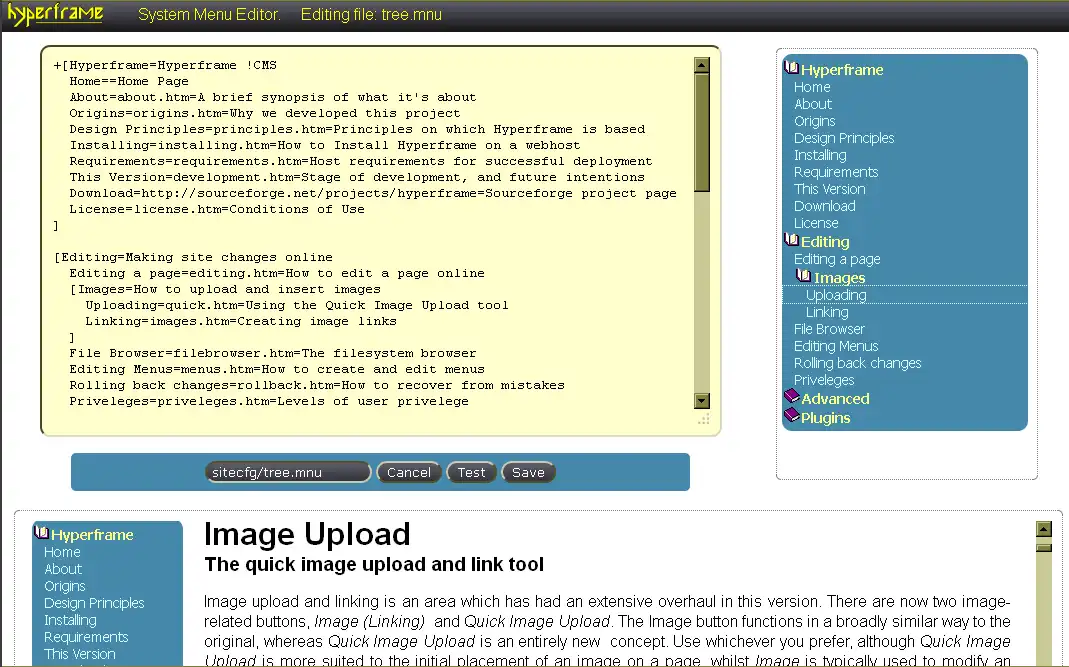Collapse the Editing book icon in the right menu

(792, 240)
